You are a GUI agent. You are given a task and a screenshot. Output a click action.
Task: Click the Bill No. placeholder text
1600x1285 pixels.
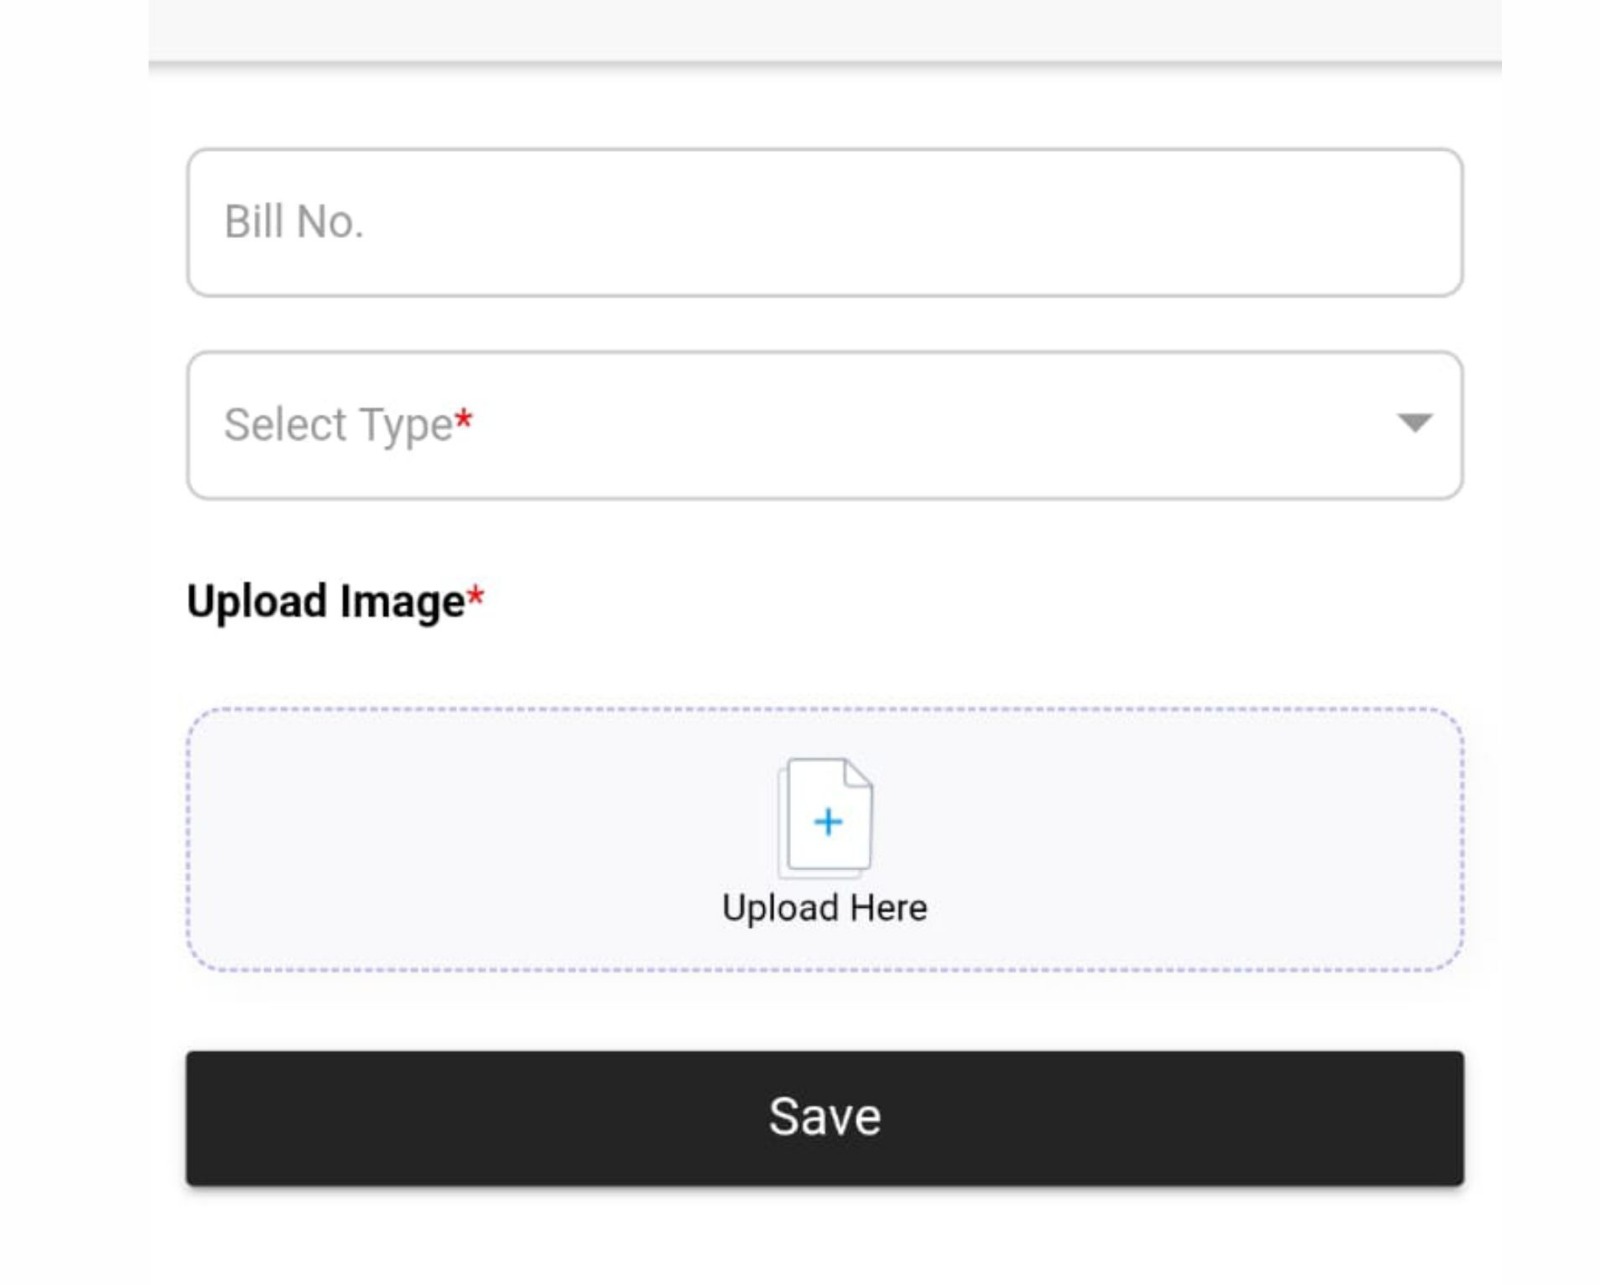293,222
